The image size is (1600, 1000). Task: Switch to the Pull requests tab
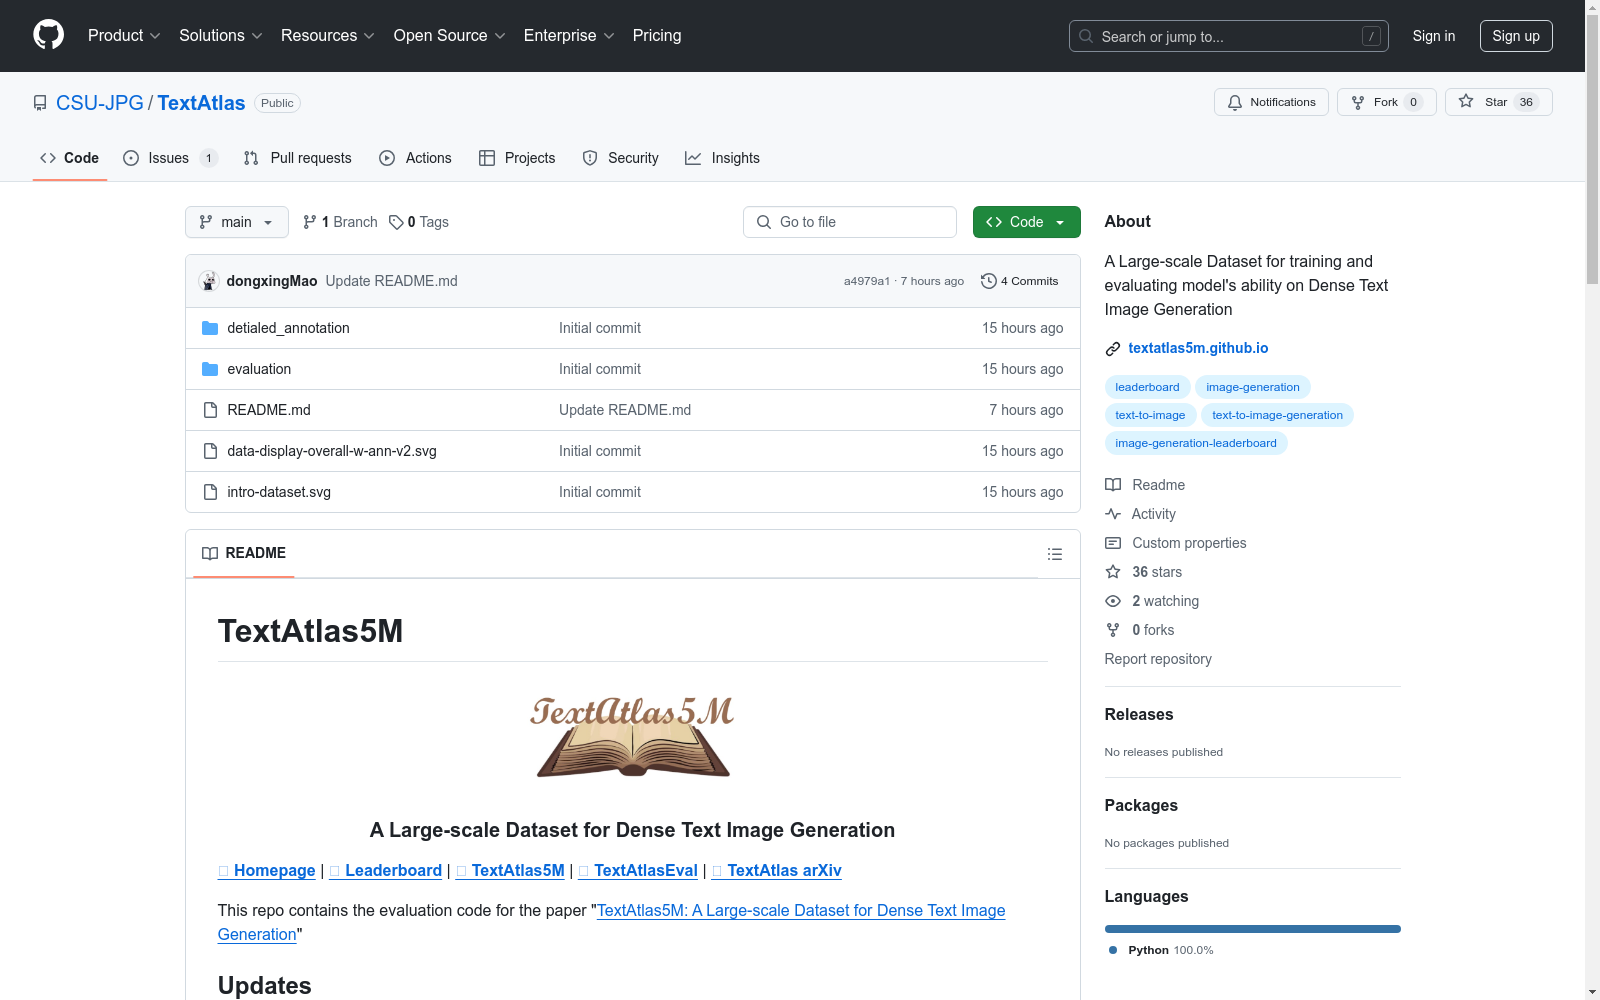coord(298,158)
